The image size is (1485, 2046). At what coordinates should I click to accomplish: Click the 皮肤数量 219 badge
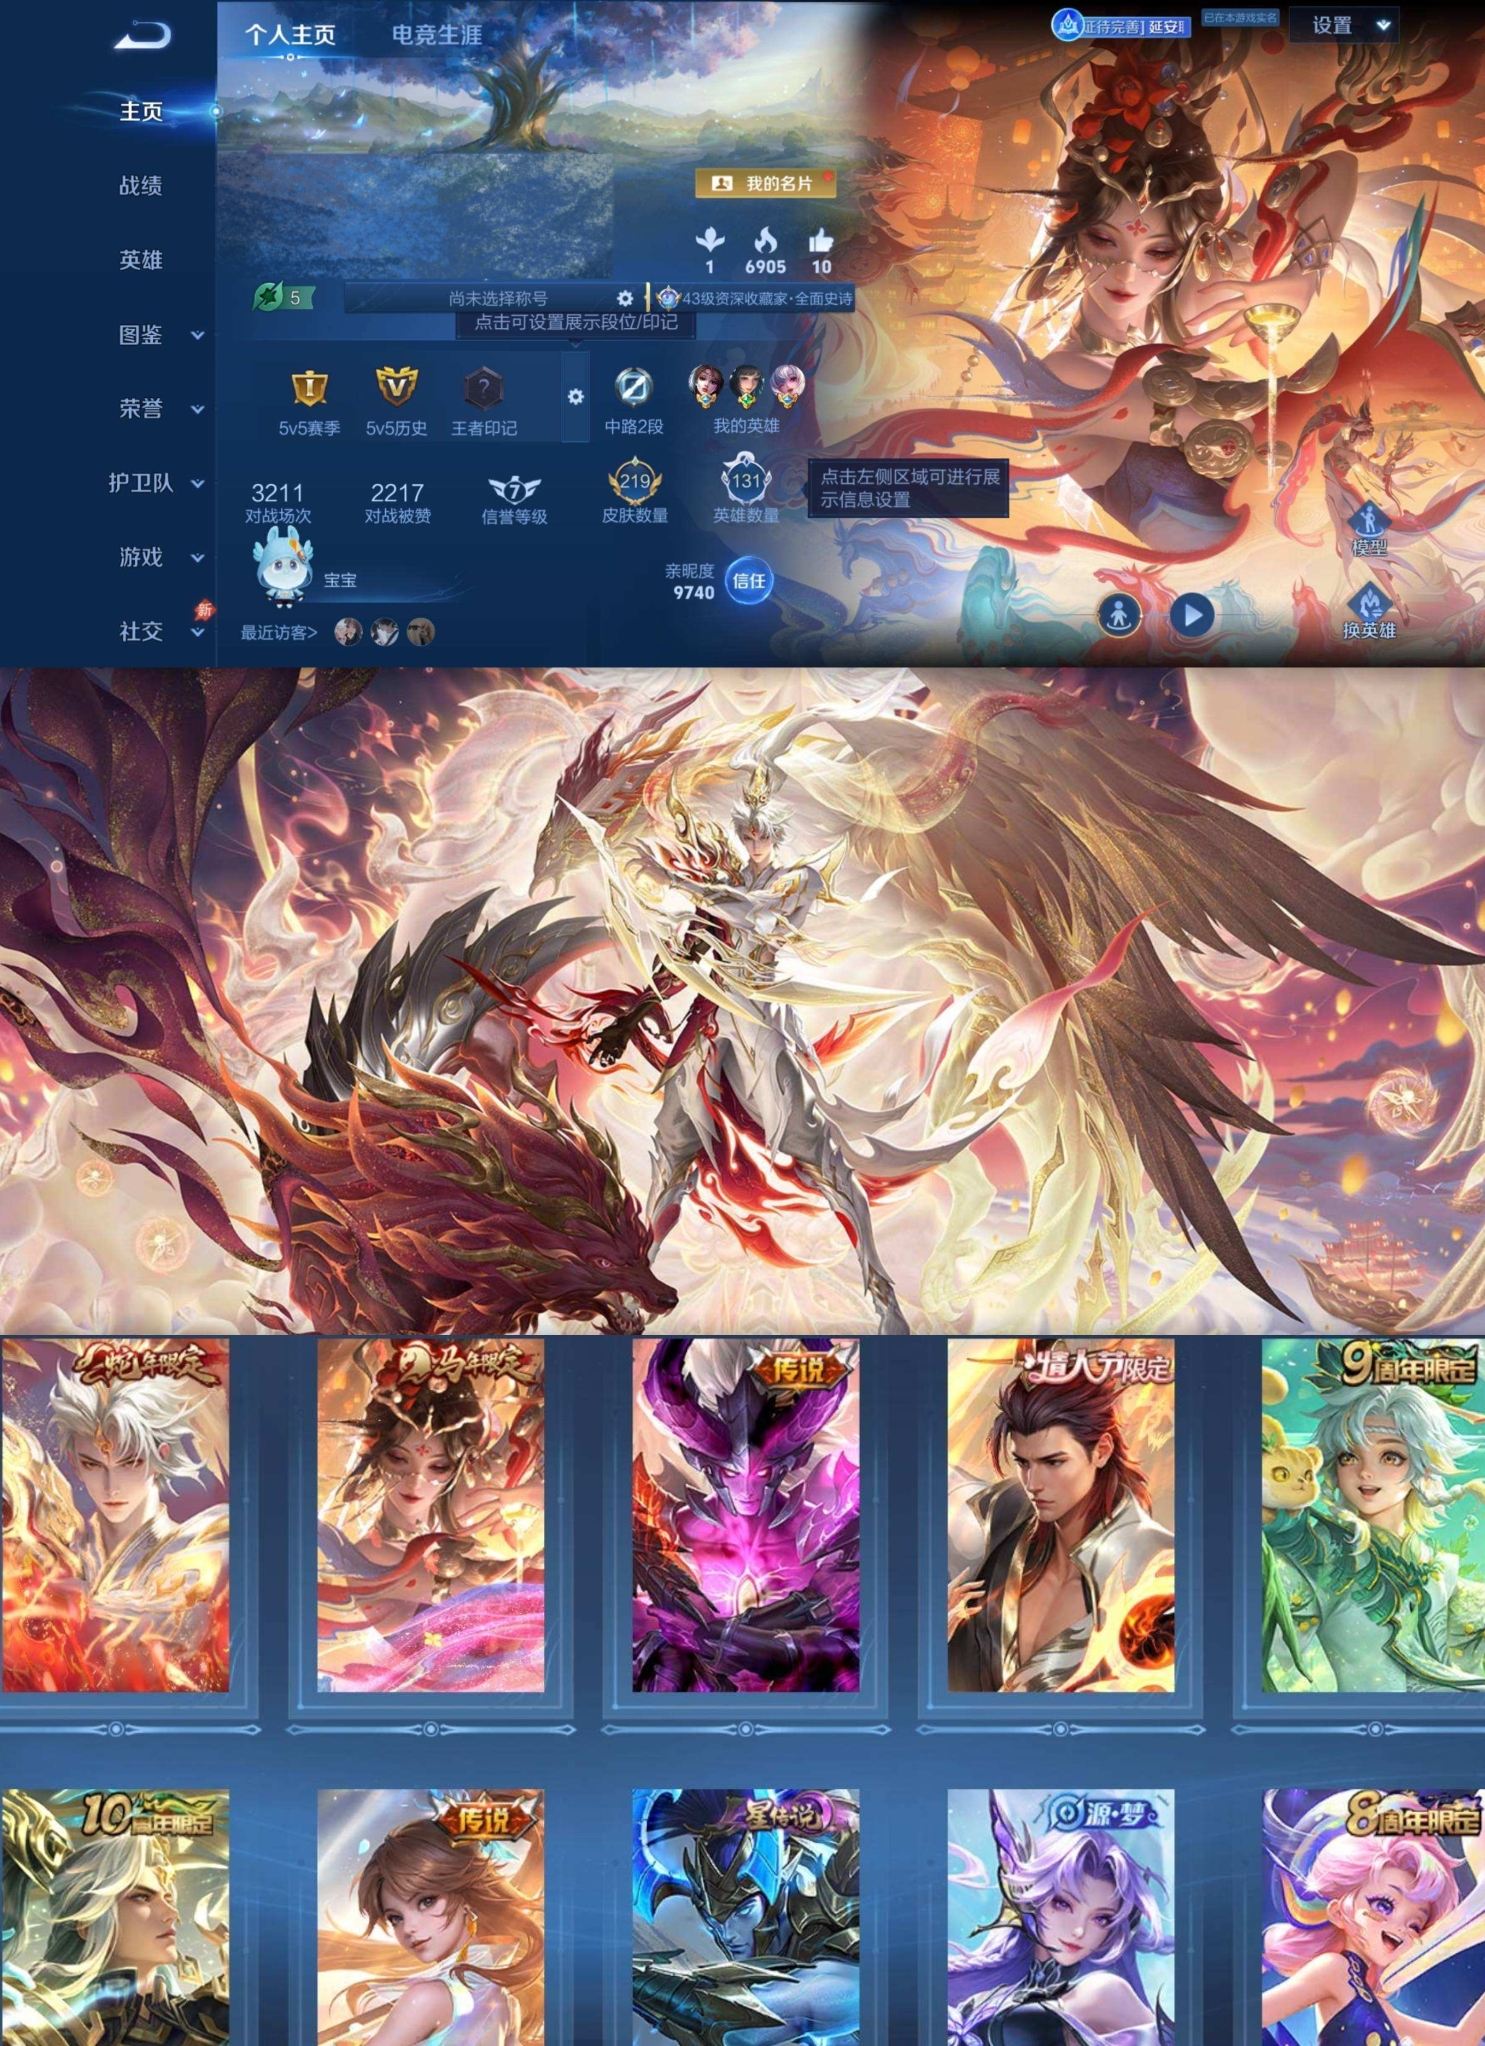(634, 491)
